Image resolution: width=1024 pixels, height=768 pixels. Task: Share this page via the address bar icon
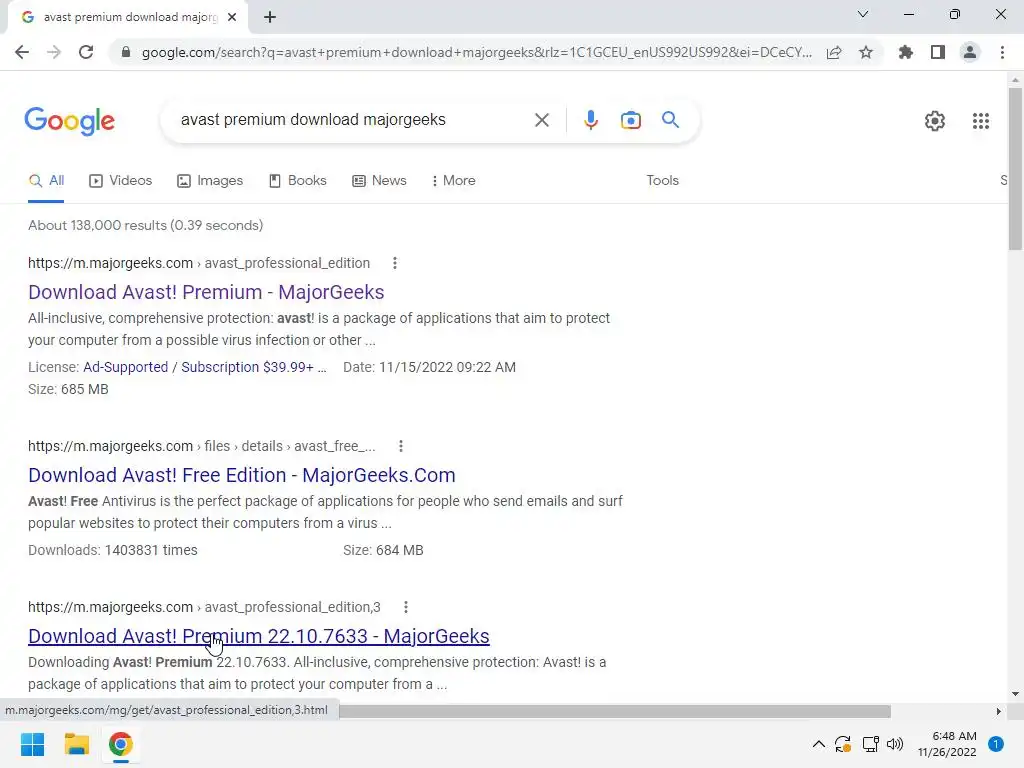click(834, 52)
